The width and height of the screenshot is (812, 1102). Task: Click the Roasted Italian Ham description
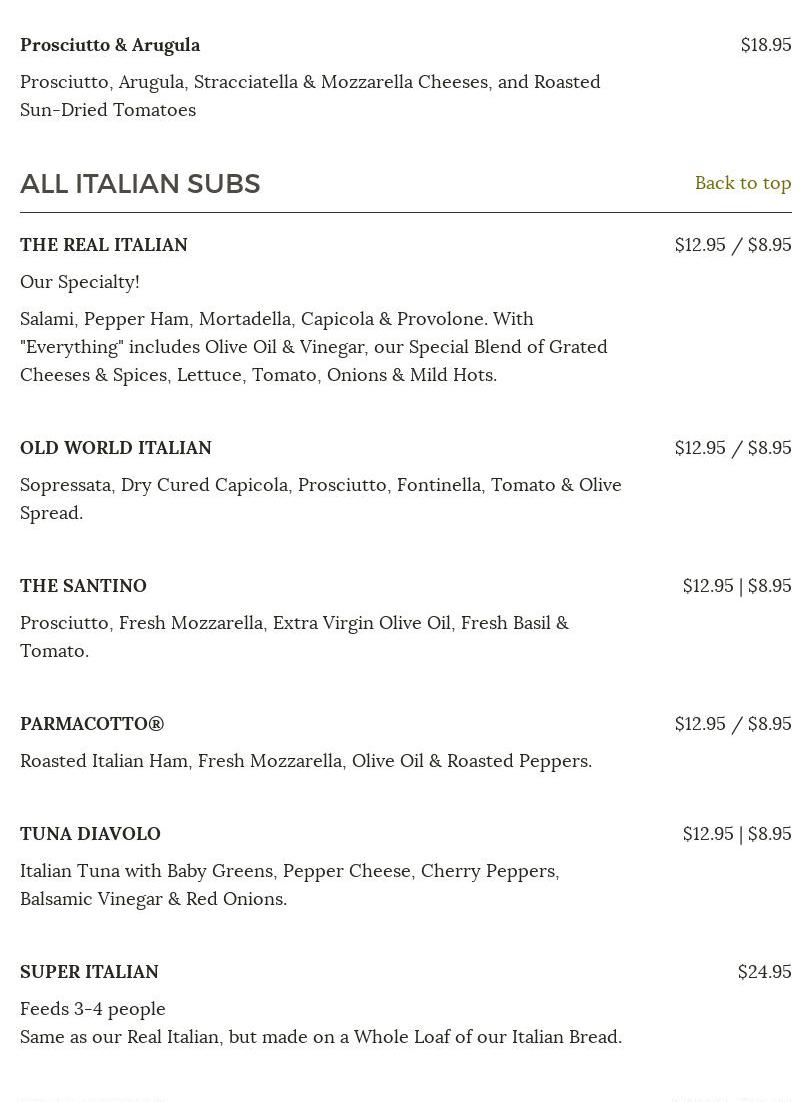point(306,761)
